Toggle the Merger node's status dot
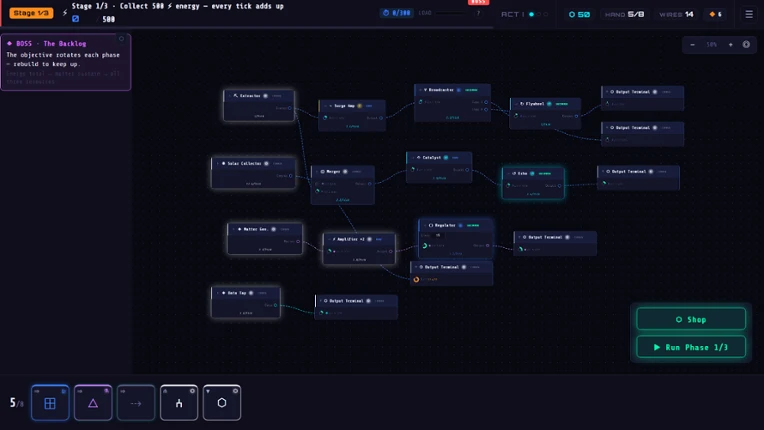Screen dimensions: 764x430 [345, 171]
